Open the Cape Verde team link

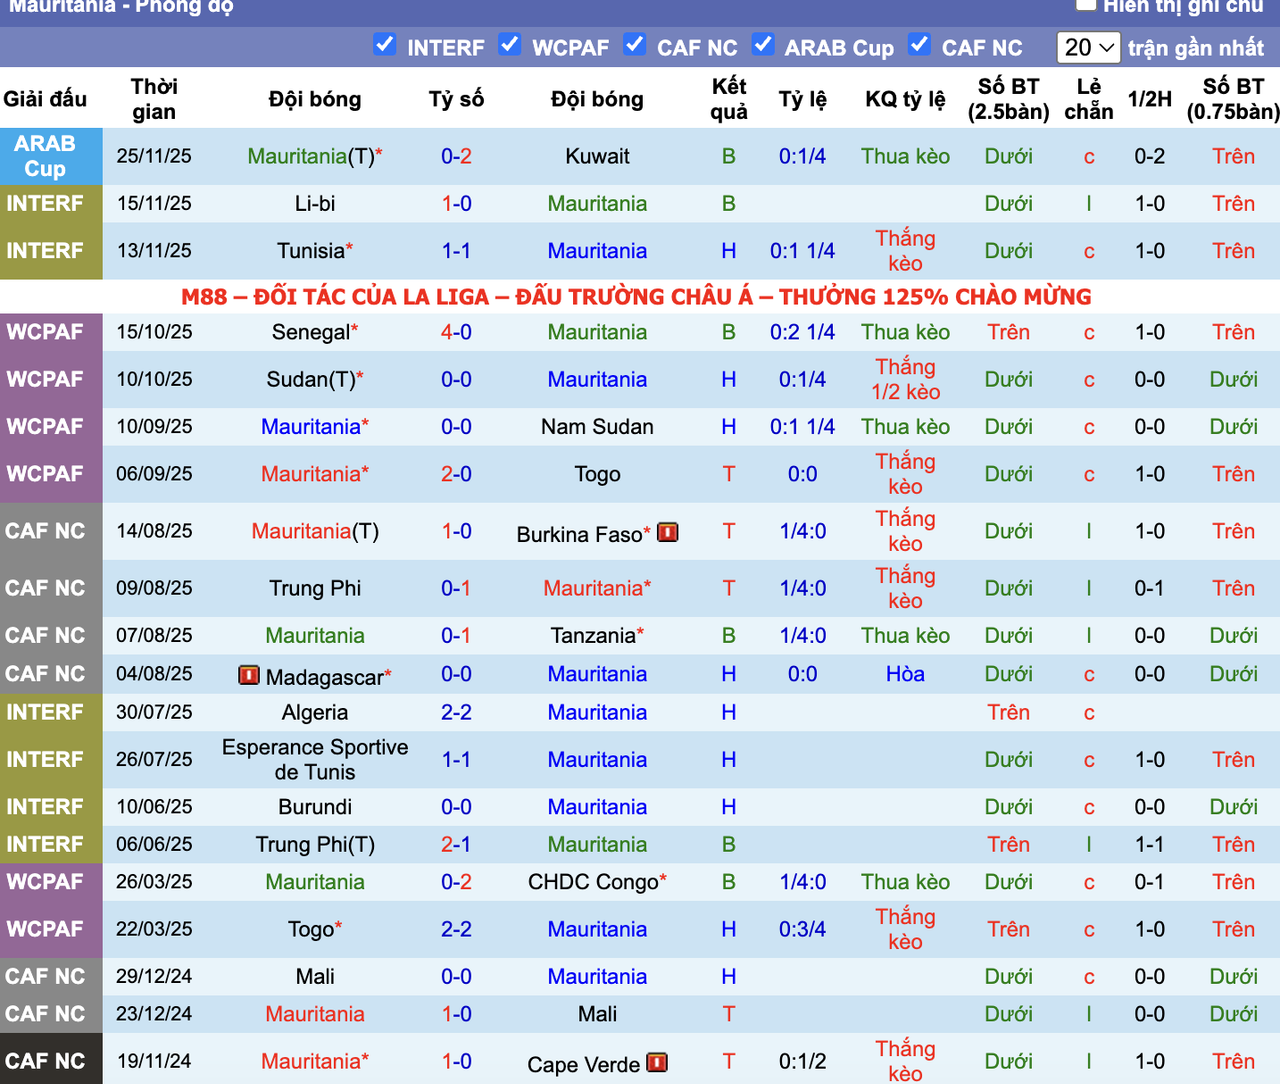pyautogui.click(x=583, y=1064)
